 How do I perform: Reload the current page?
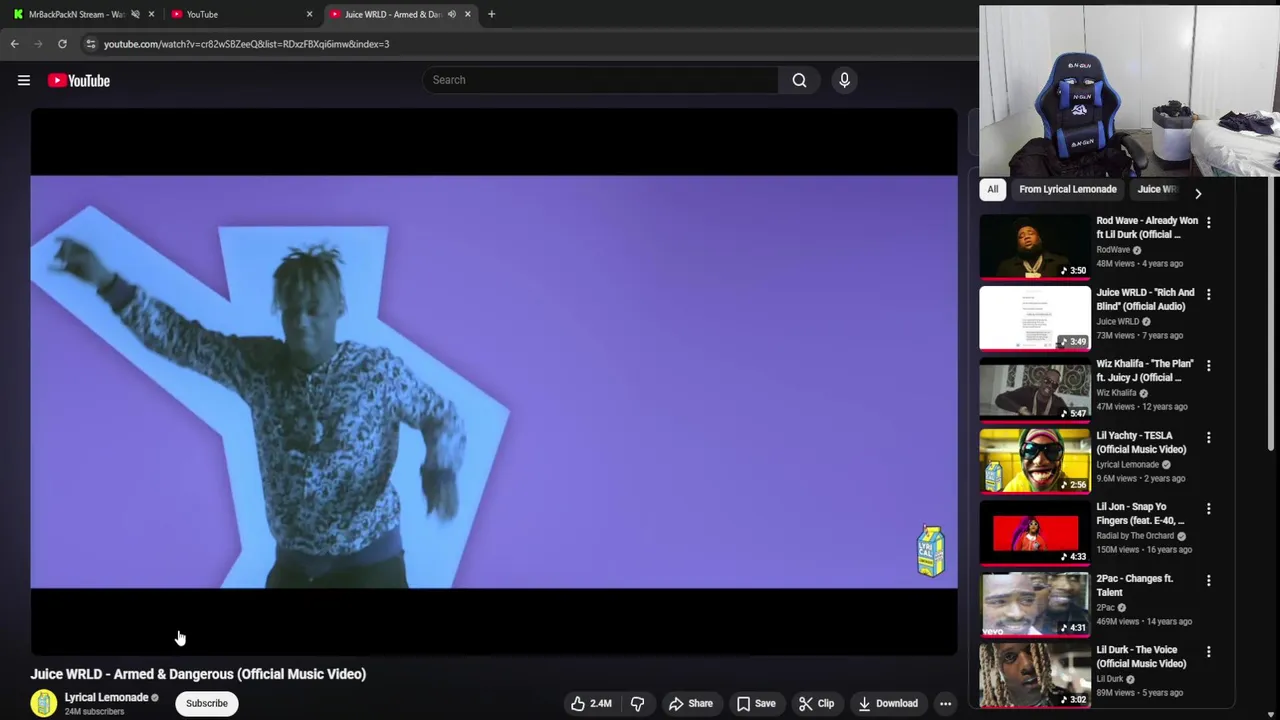pyautogui.click(x=62, y=44)
